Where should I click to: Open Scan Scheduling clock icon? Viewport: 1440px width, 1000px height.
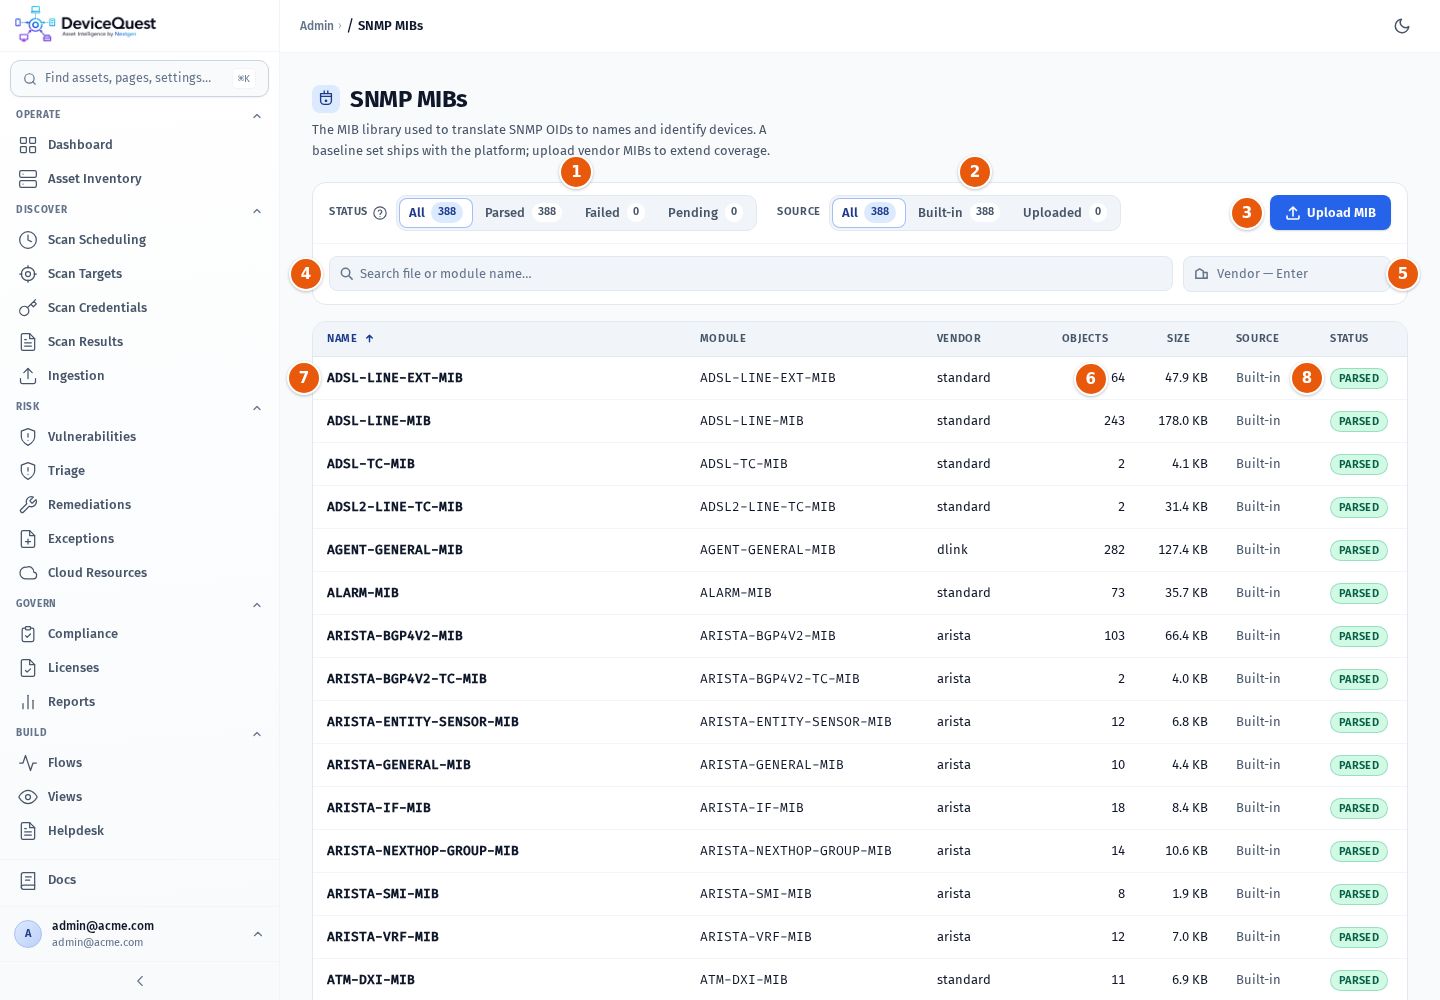click(x=28, y=240)
